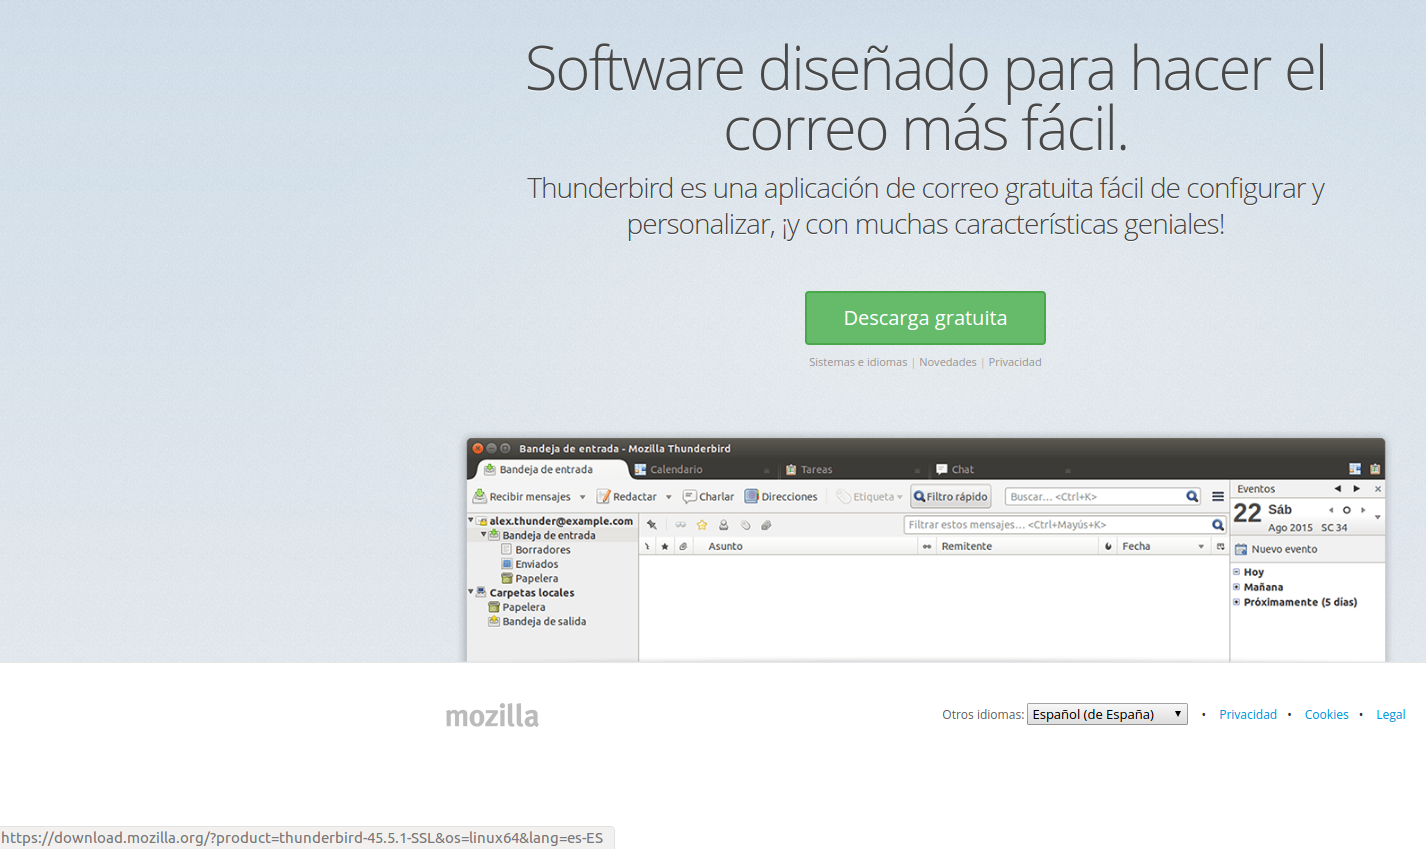Viewport: 1426px width, 849px height.
Task: Switch to the Tareas tab in Thunderbird
Action: click(852, 469)
